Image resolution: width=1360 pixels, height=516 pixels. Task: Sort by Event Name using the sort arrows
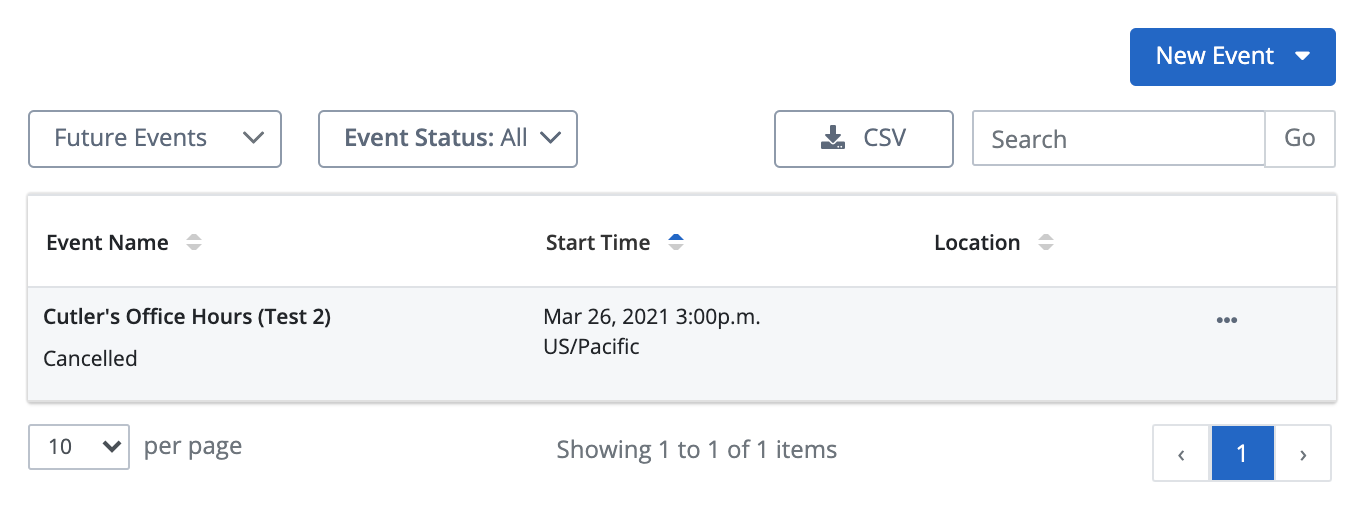click(x=194, y=243)
